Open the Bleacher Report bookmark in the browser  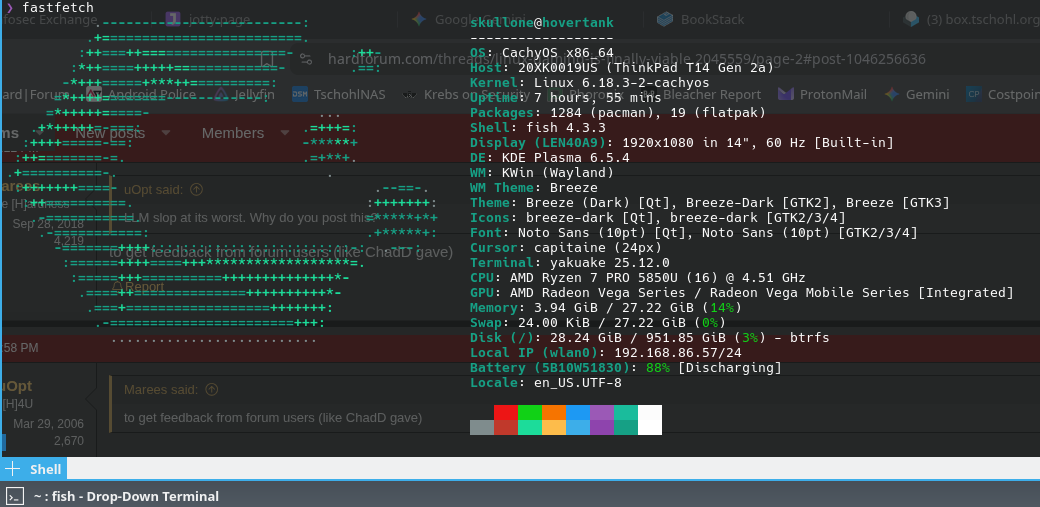tap(702, 94)
